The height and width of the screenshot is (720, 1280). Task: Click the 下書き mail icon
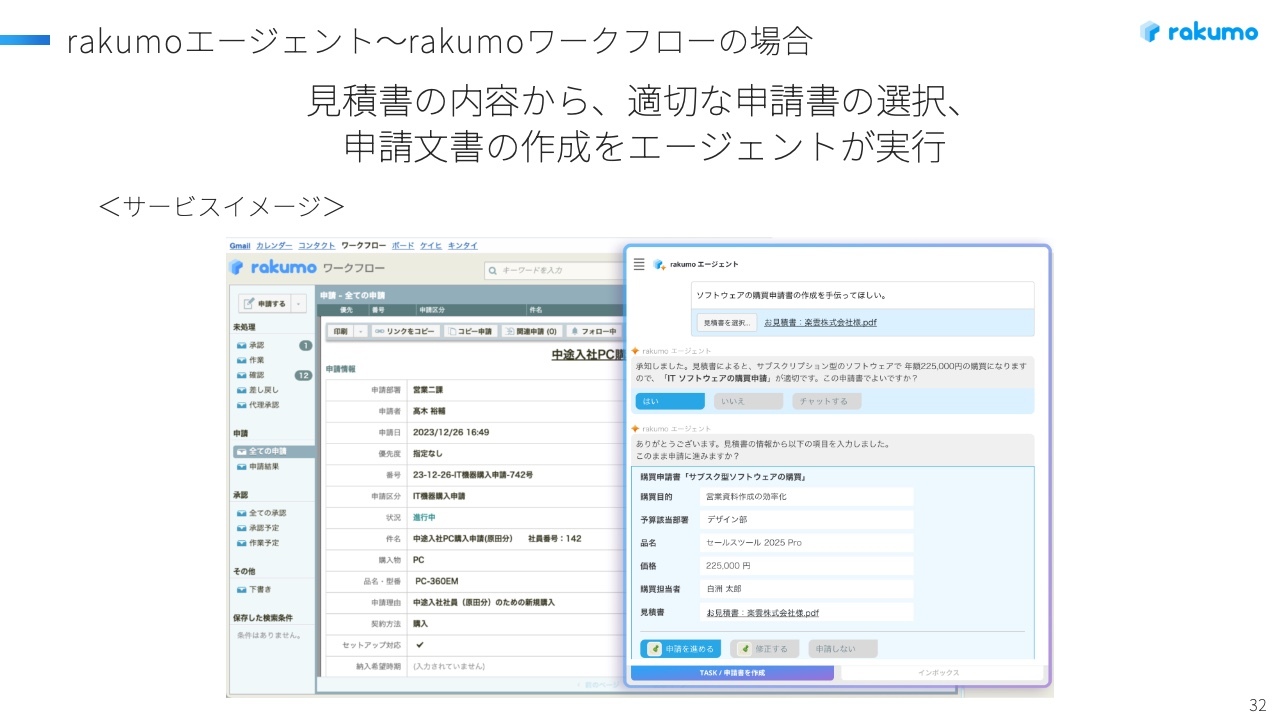tap(242, 590)
